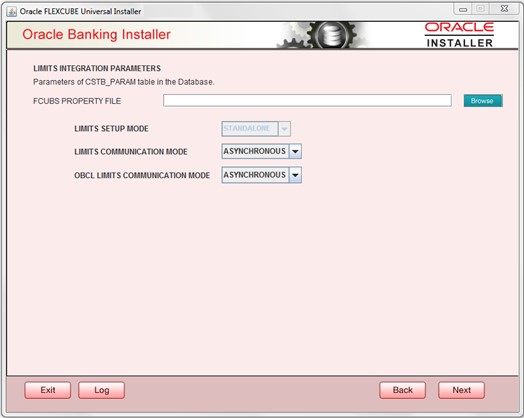The image size is (524, 418).
Task: Go back with the Back button
Action: [403, 390]
